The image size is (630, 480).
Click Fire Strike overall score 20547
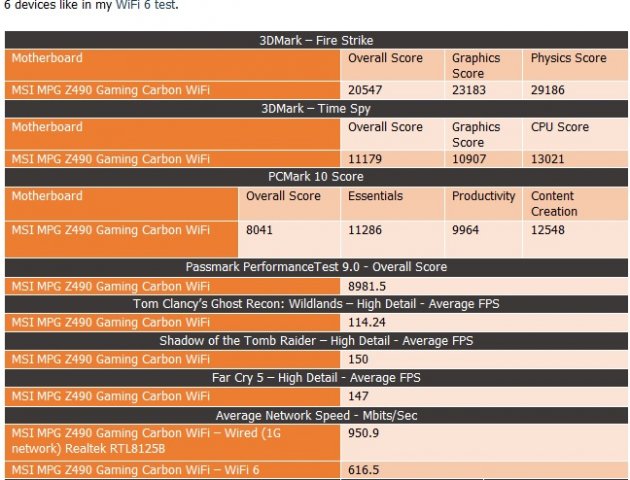click(x=365, y=90)
